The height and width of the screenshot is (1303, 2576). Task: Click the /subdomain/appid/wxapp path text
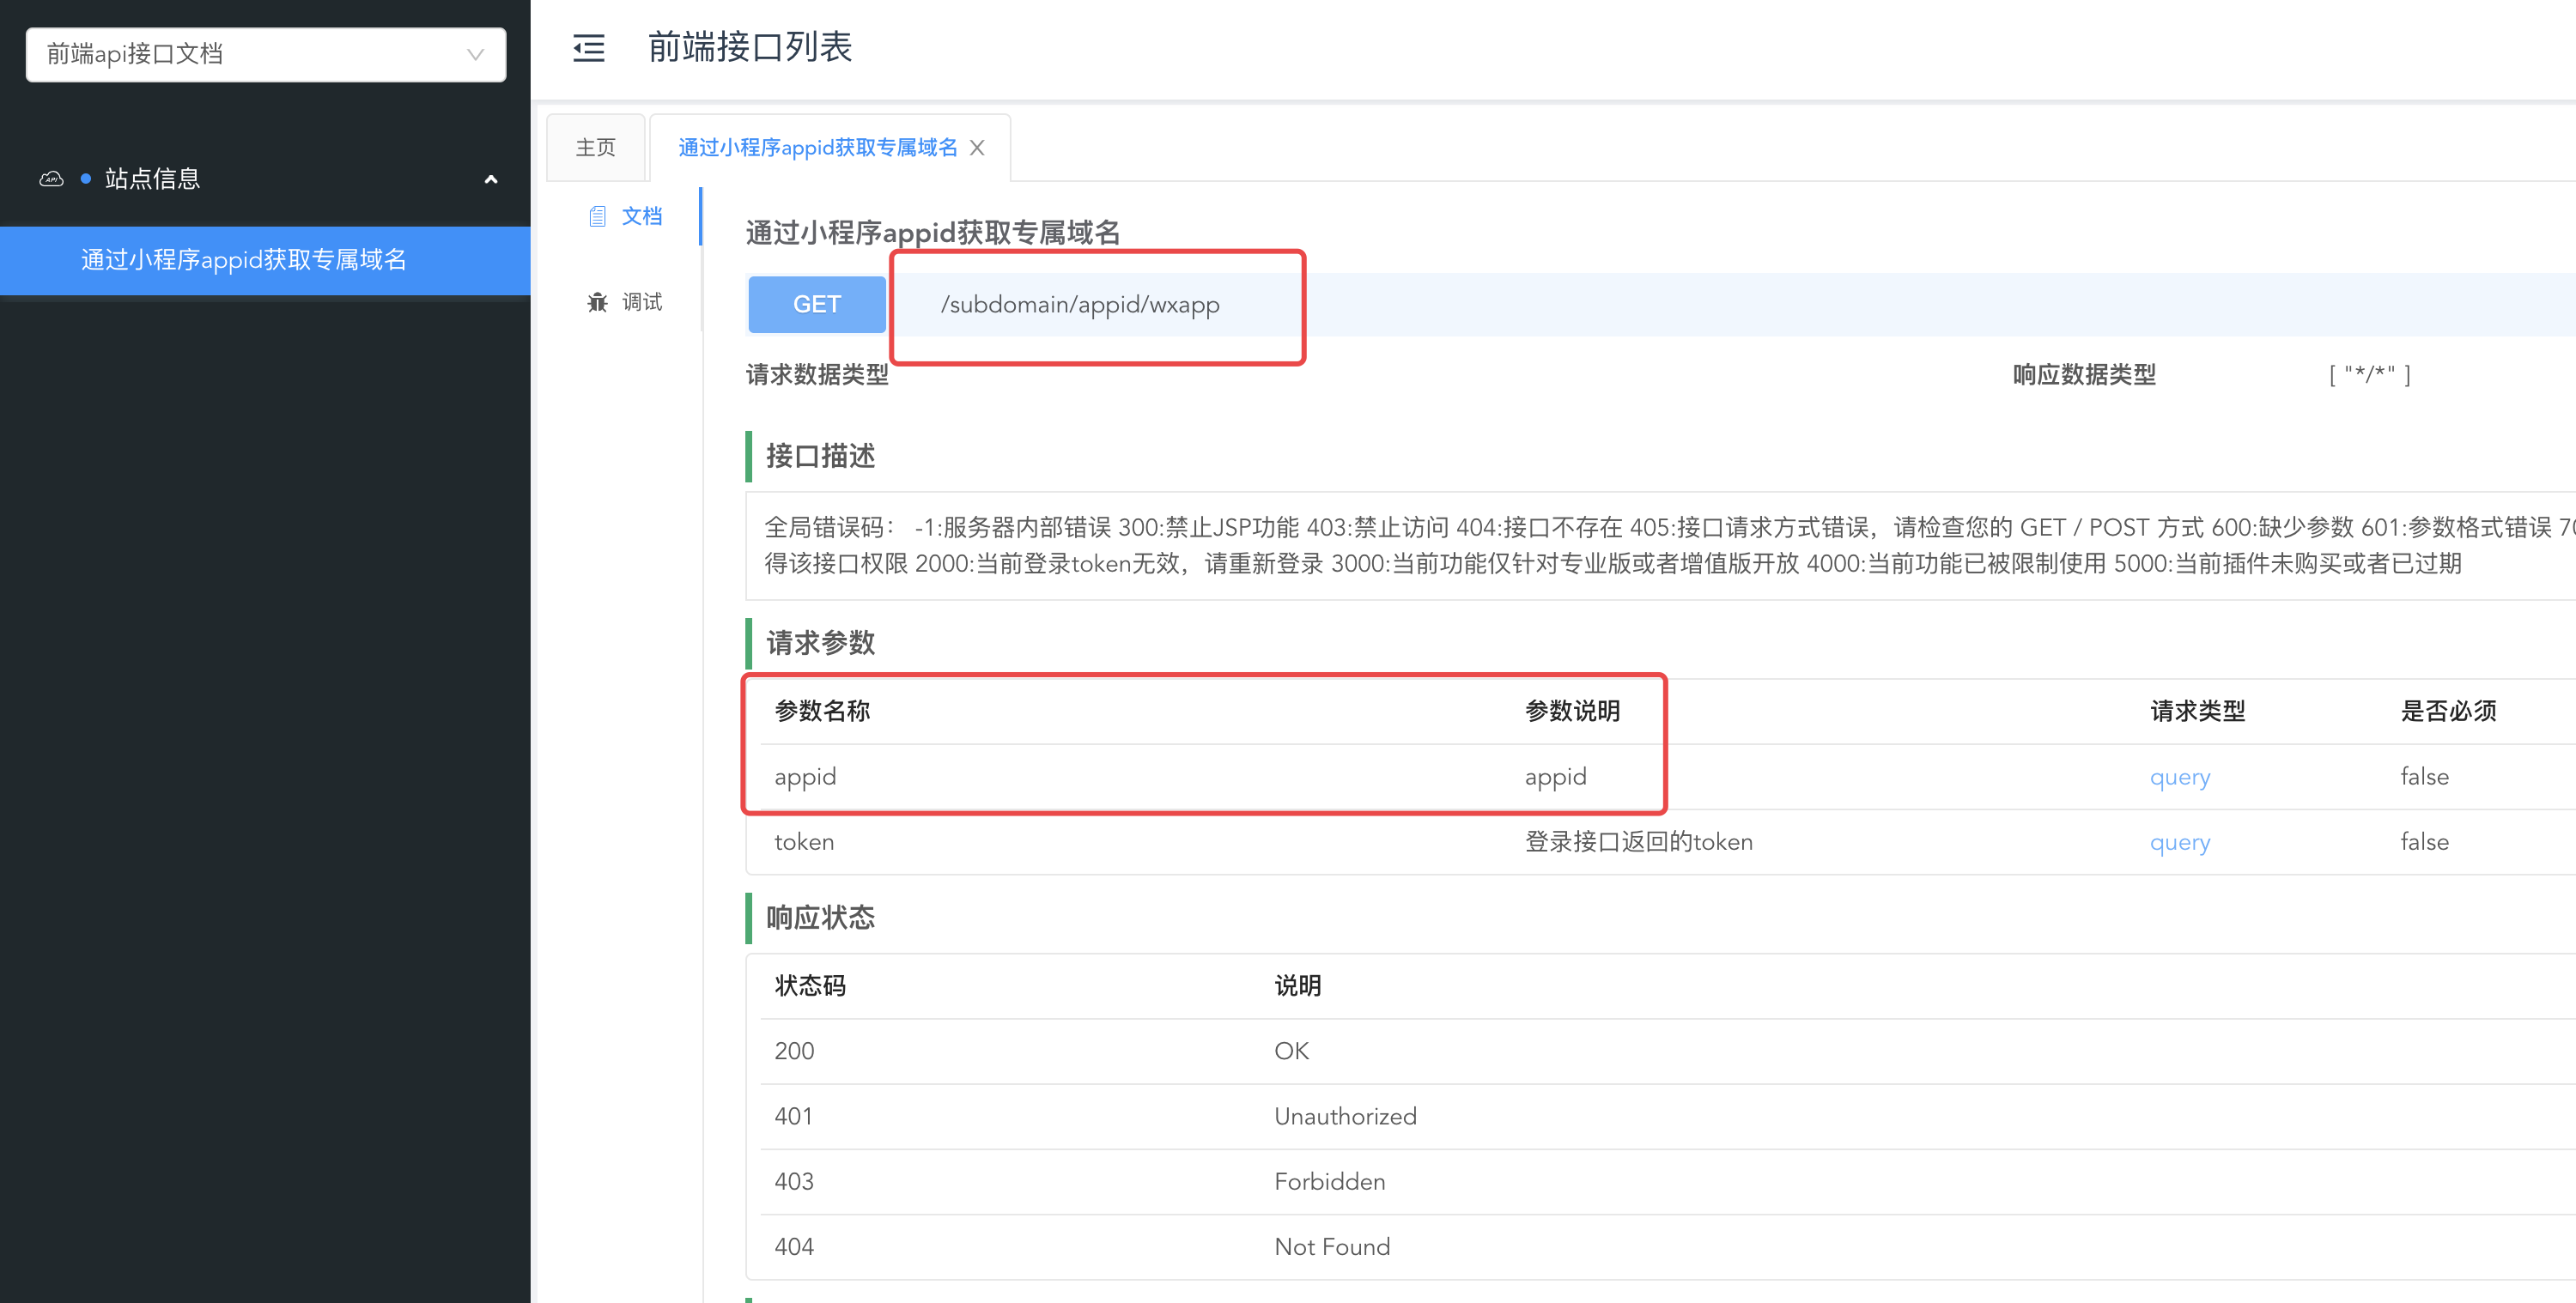pos(1079,304)
